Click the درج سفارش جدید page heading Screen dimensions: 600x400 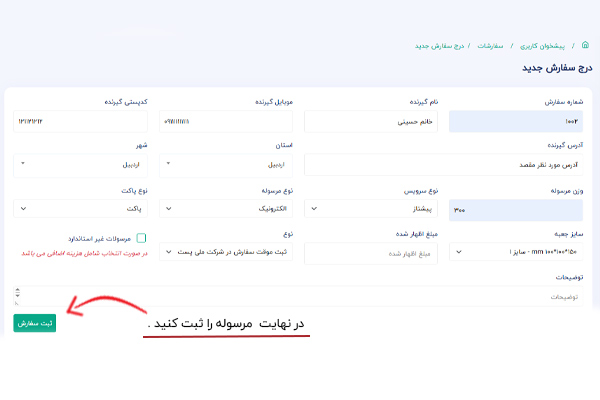557,68
